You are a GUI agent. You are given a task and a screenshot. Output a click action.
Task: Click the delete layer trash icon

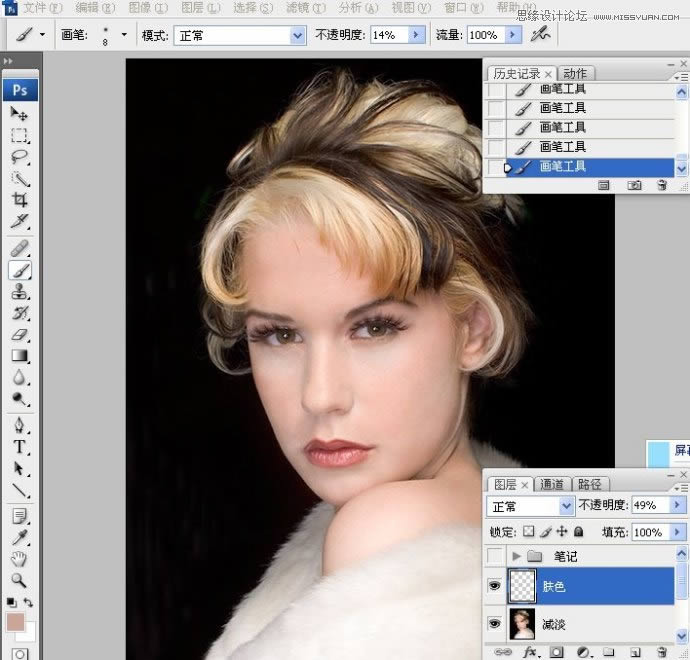(660, 652)
